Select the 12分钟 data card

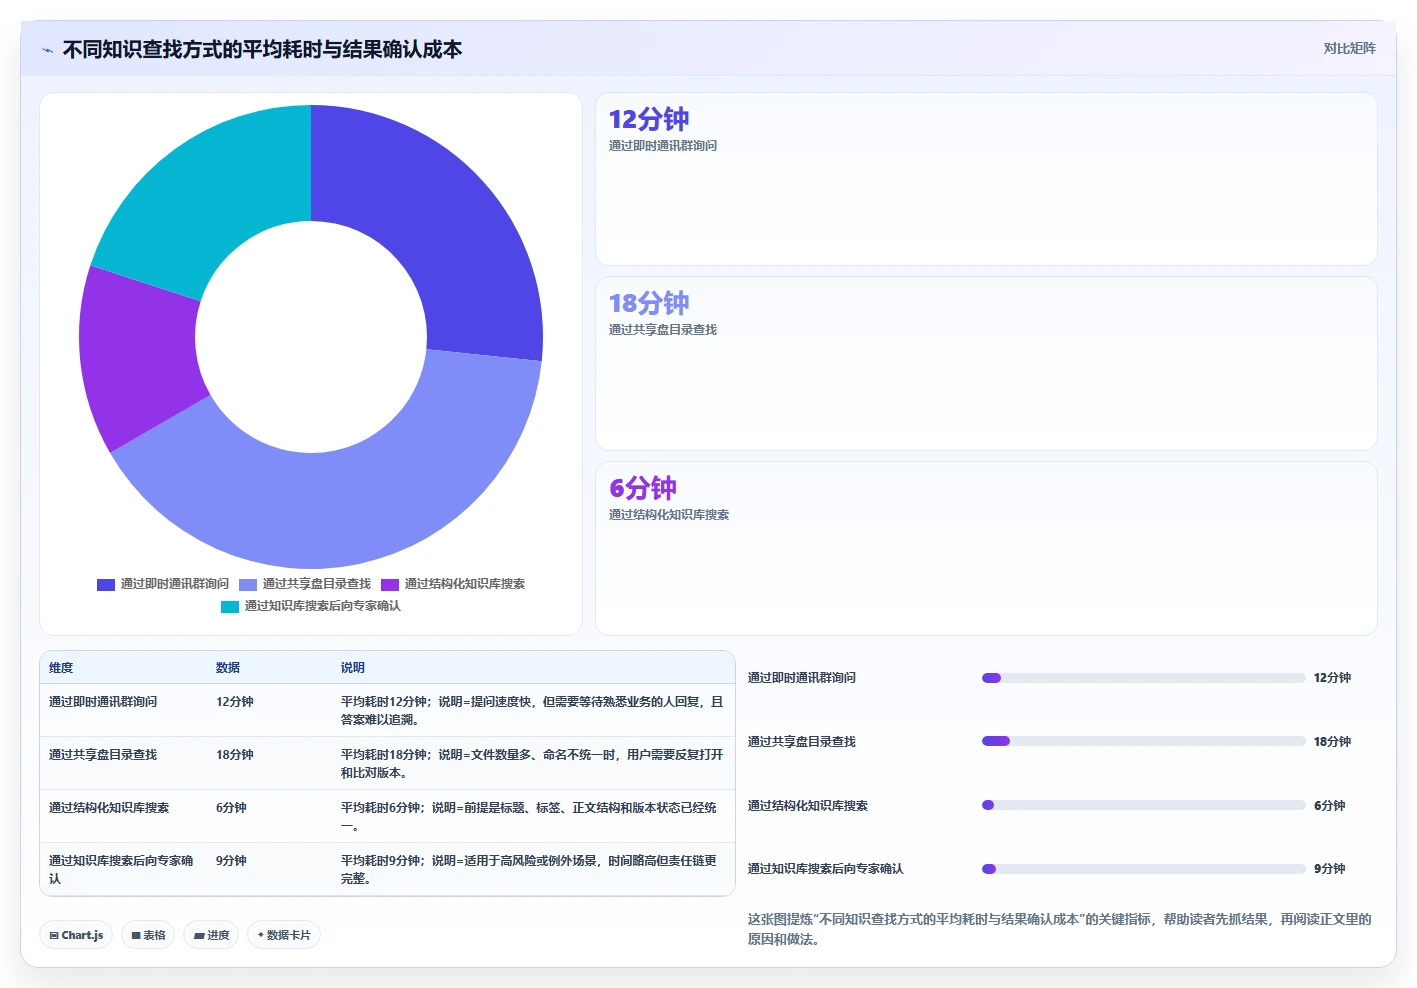[986, 179]
